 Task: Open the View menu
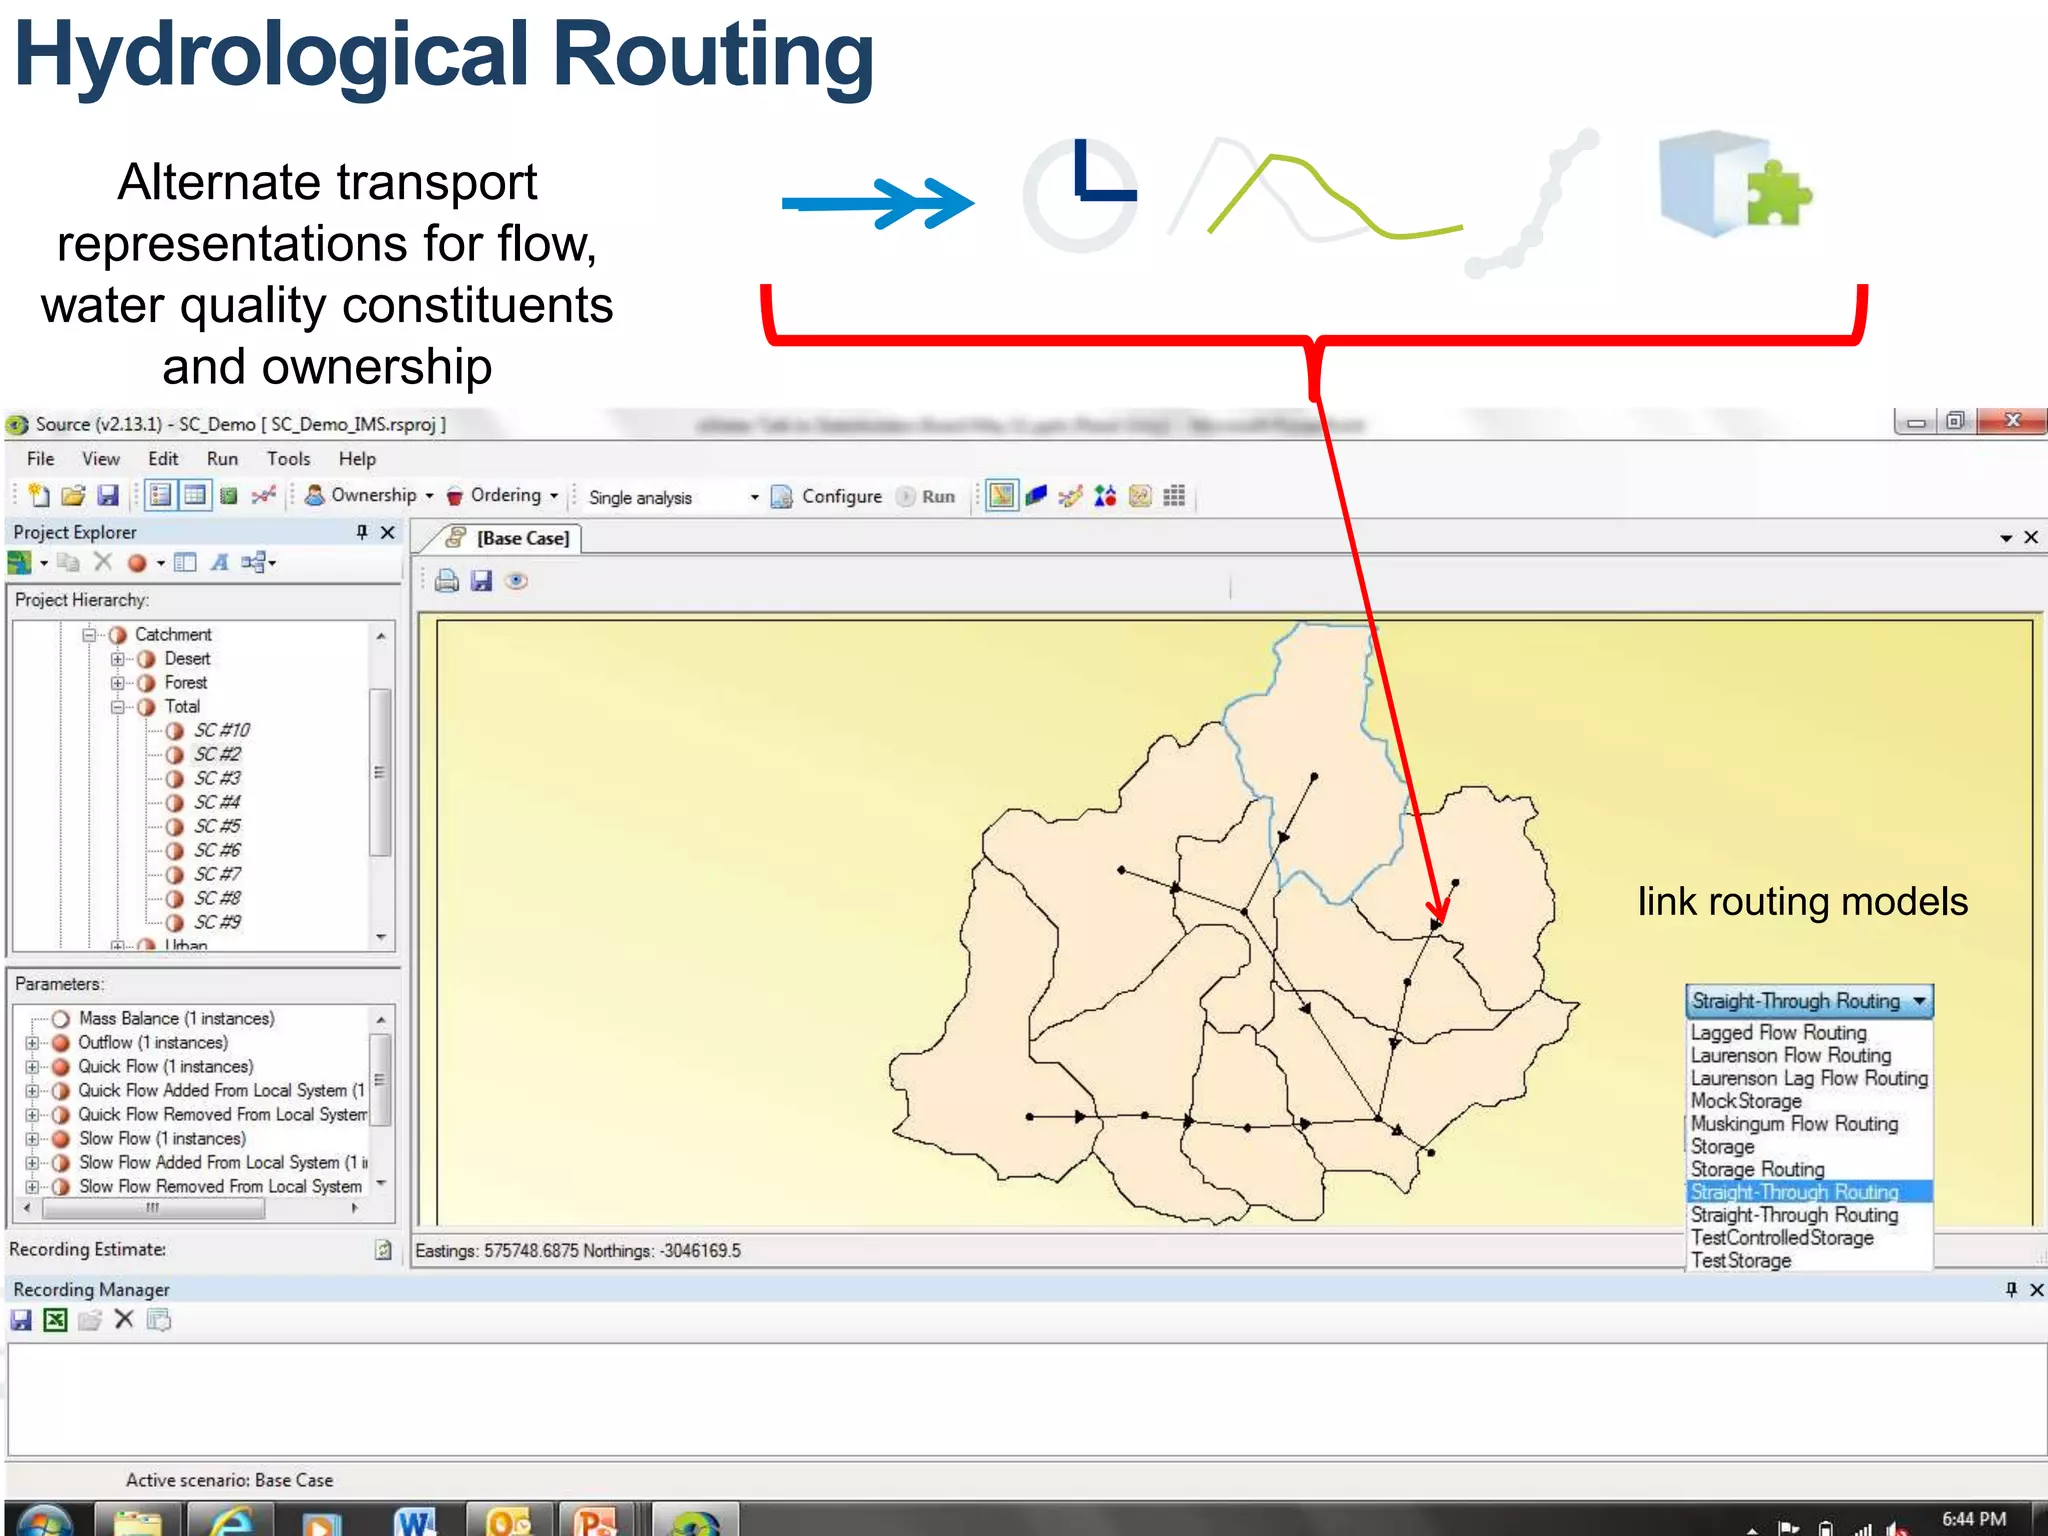101,459
